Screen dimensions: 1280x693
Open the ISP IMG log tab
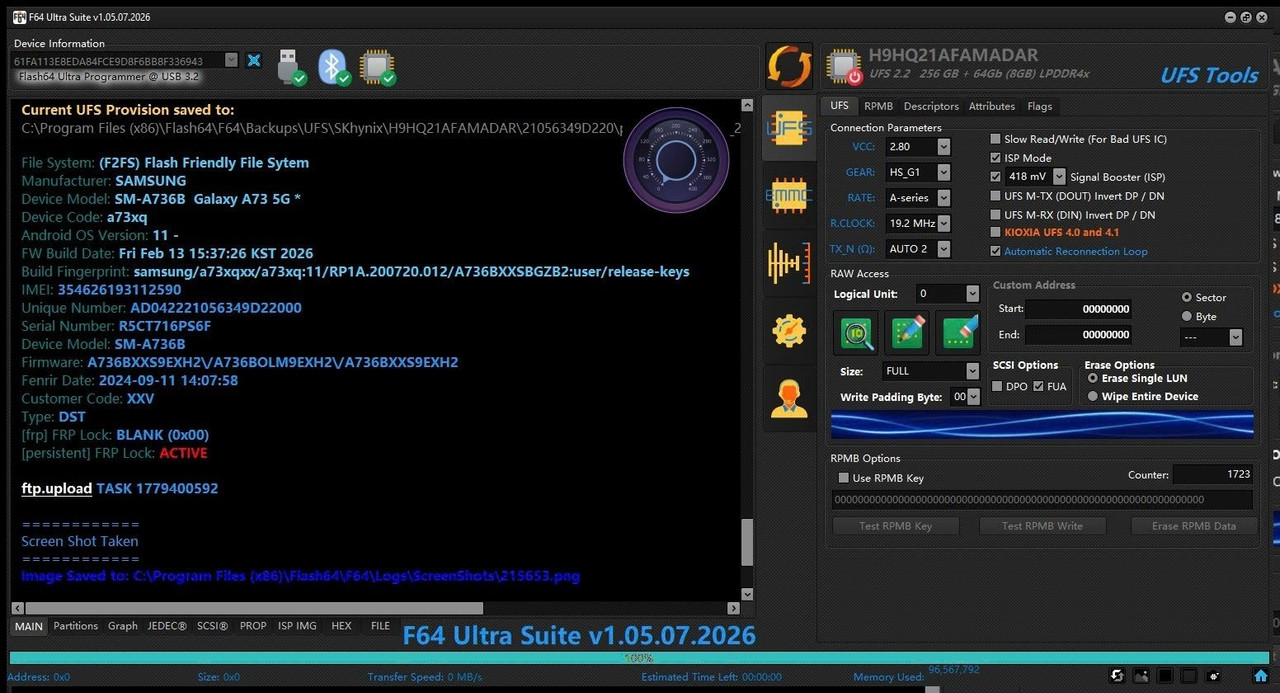(297, 626)
